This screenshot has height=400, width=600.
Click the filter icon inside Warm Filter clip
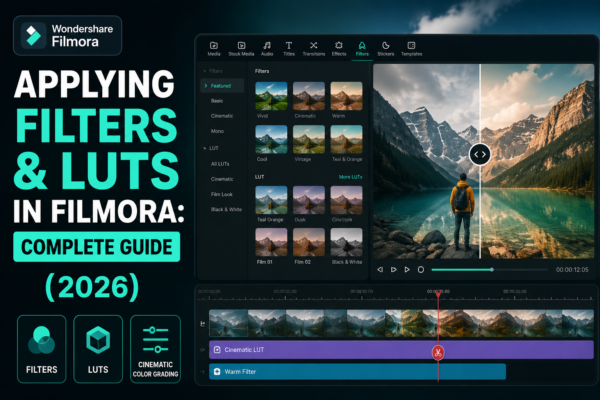(x=217, y=371)
